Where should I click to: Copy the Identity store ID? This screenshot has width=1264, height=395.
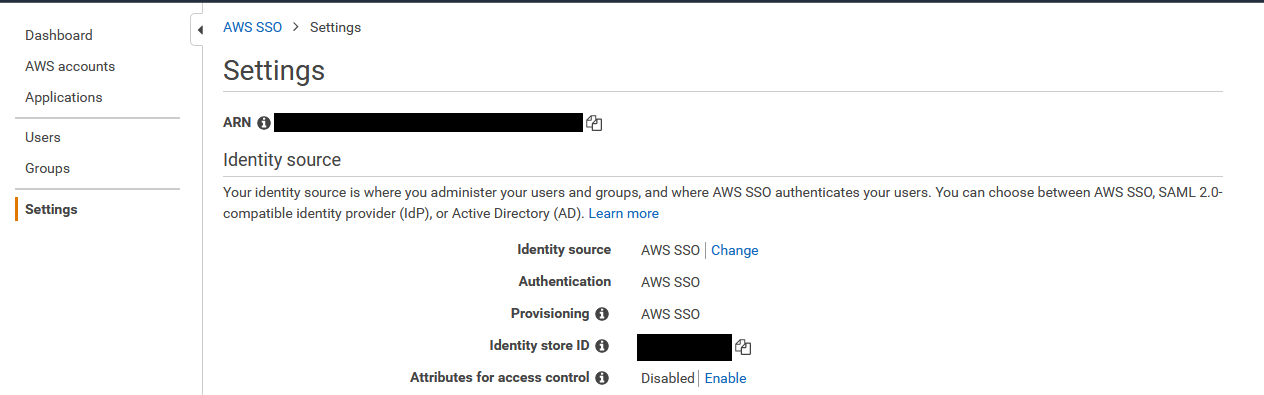(742, 347)
